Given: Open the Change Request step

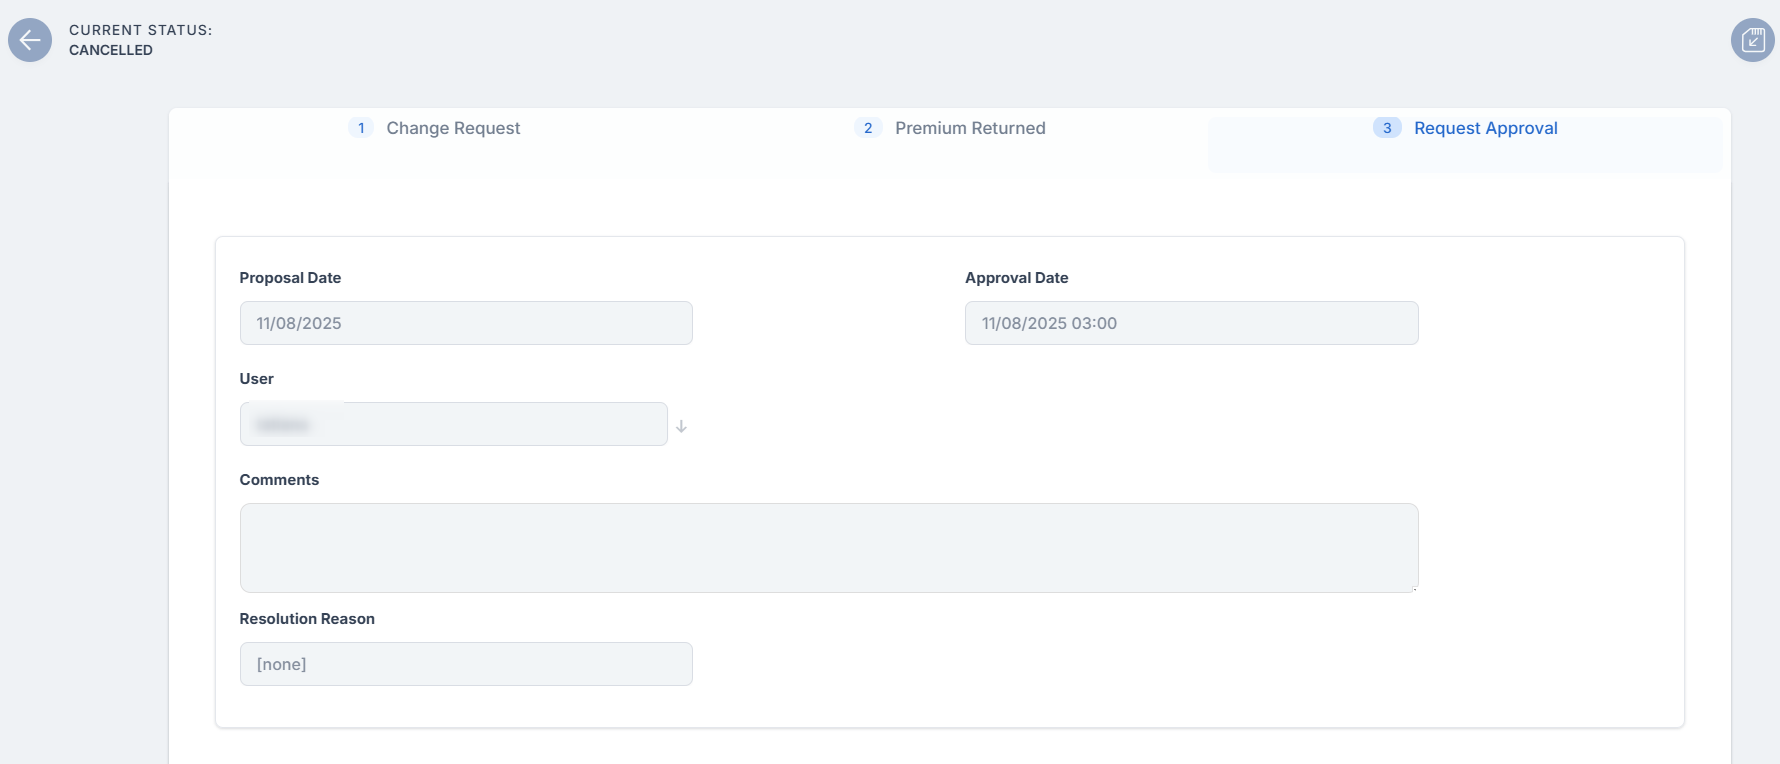Looking at the screenshot, I should [453, 128].
